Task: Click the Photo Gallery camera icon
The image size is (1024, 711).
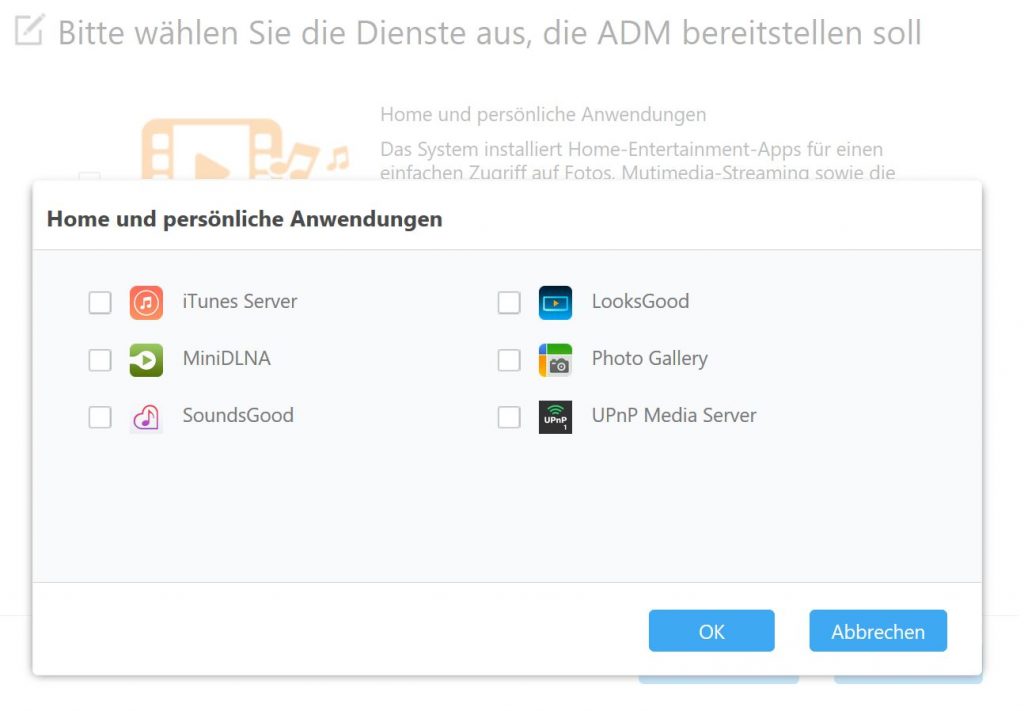Action: point(555,360)
